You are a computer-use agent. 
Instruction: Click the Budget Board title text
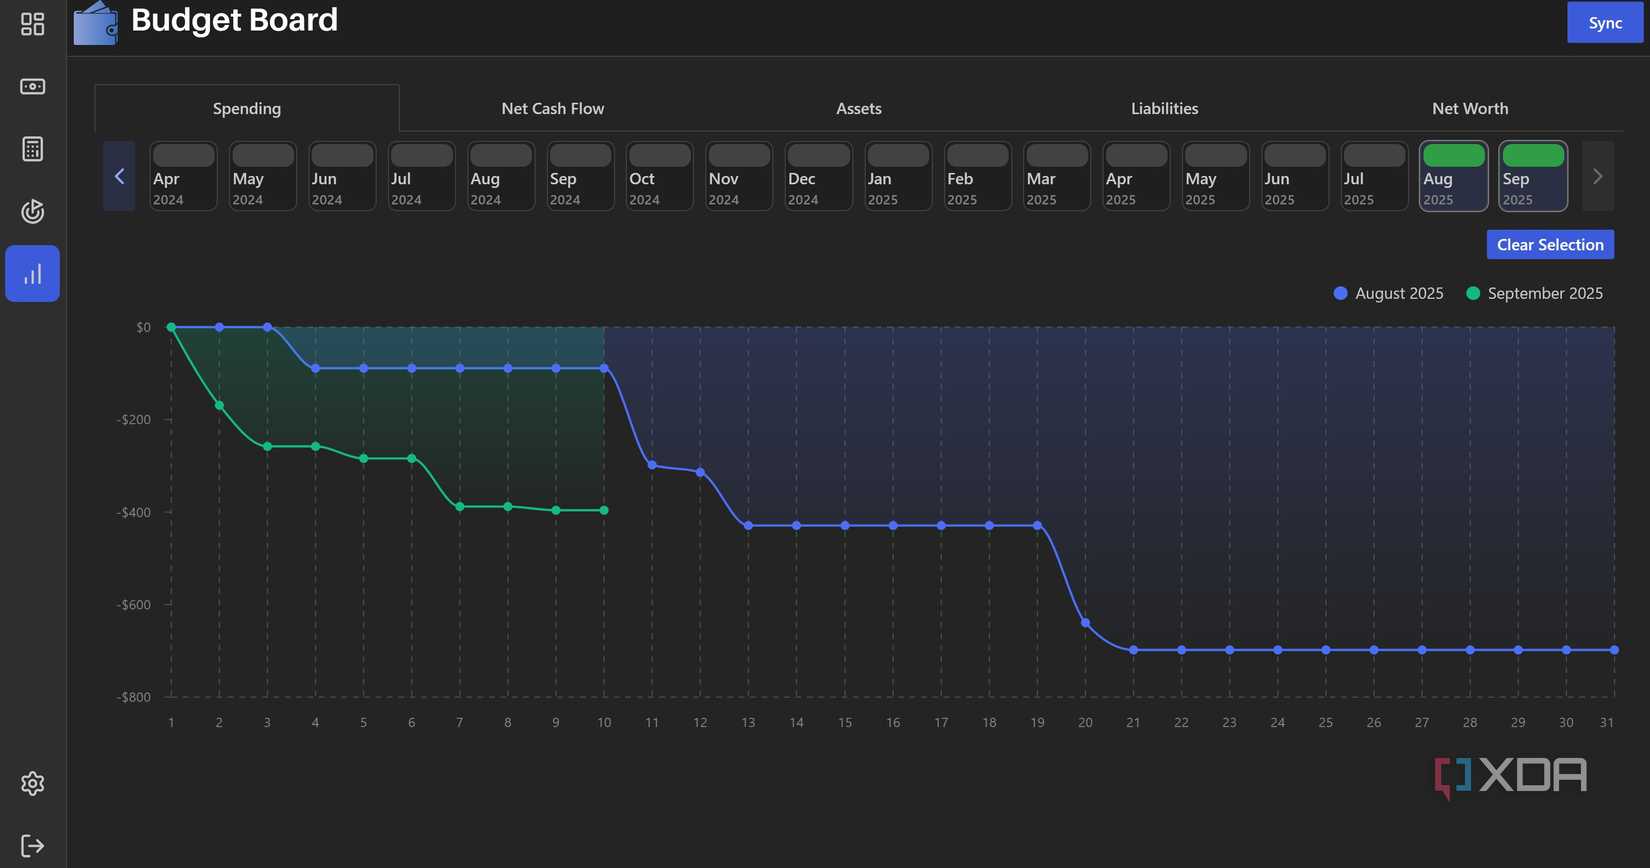(234, 20)
